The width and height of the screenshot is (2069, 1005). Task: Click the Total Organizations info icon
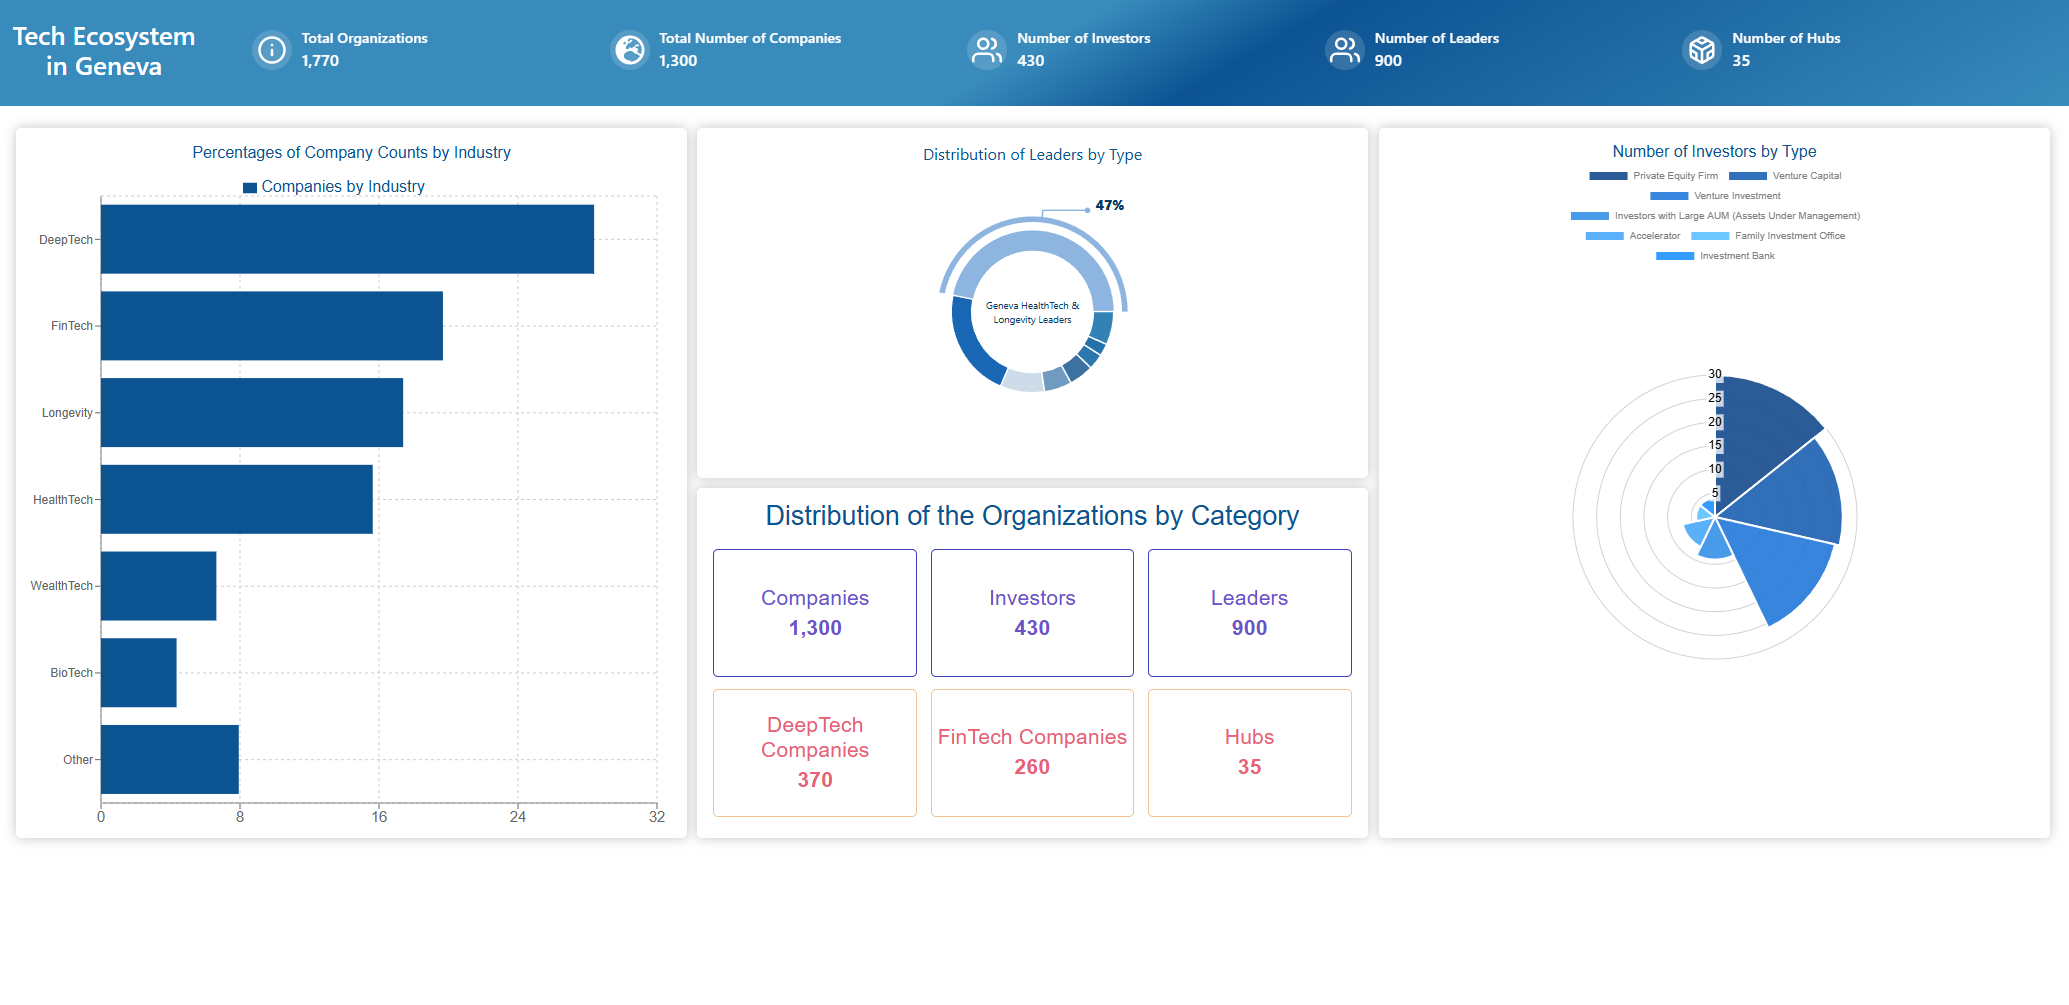point(271,50)
